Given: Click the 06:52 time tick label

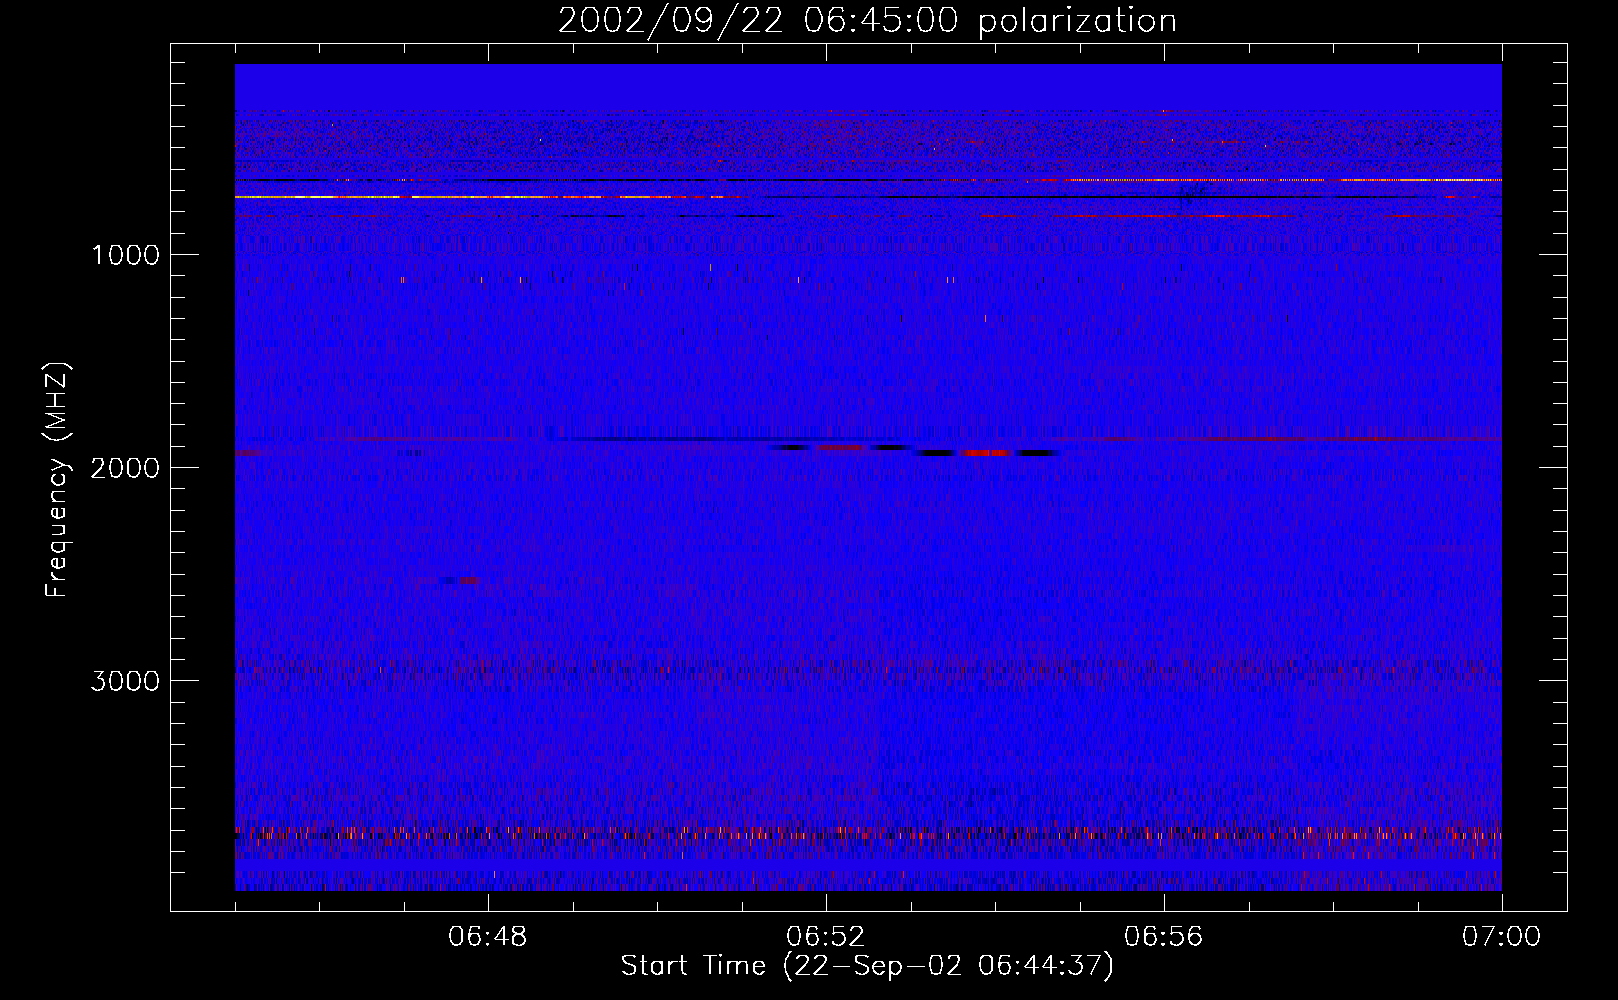Looking at the screenshot, I should click(x=826, y=937).
